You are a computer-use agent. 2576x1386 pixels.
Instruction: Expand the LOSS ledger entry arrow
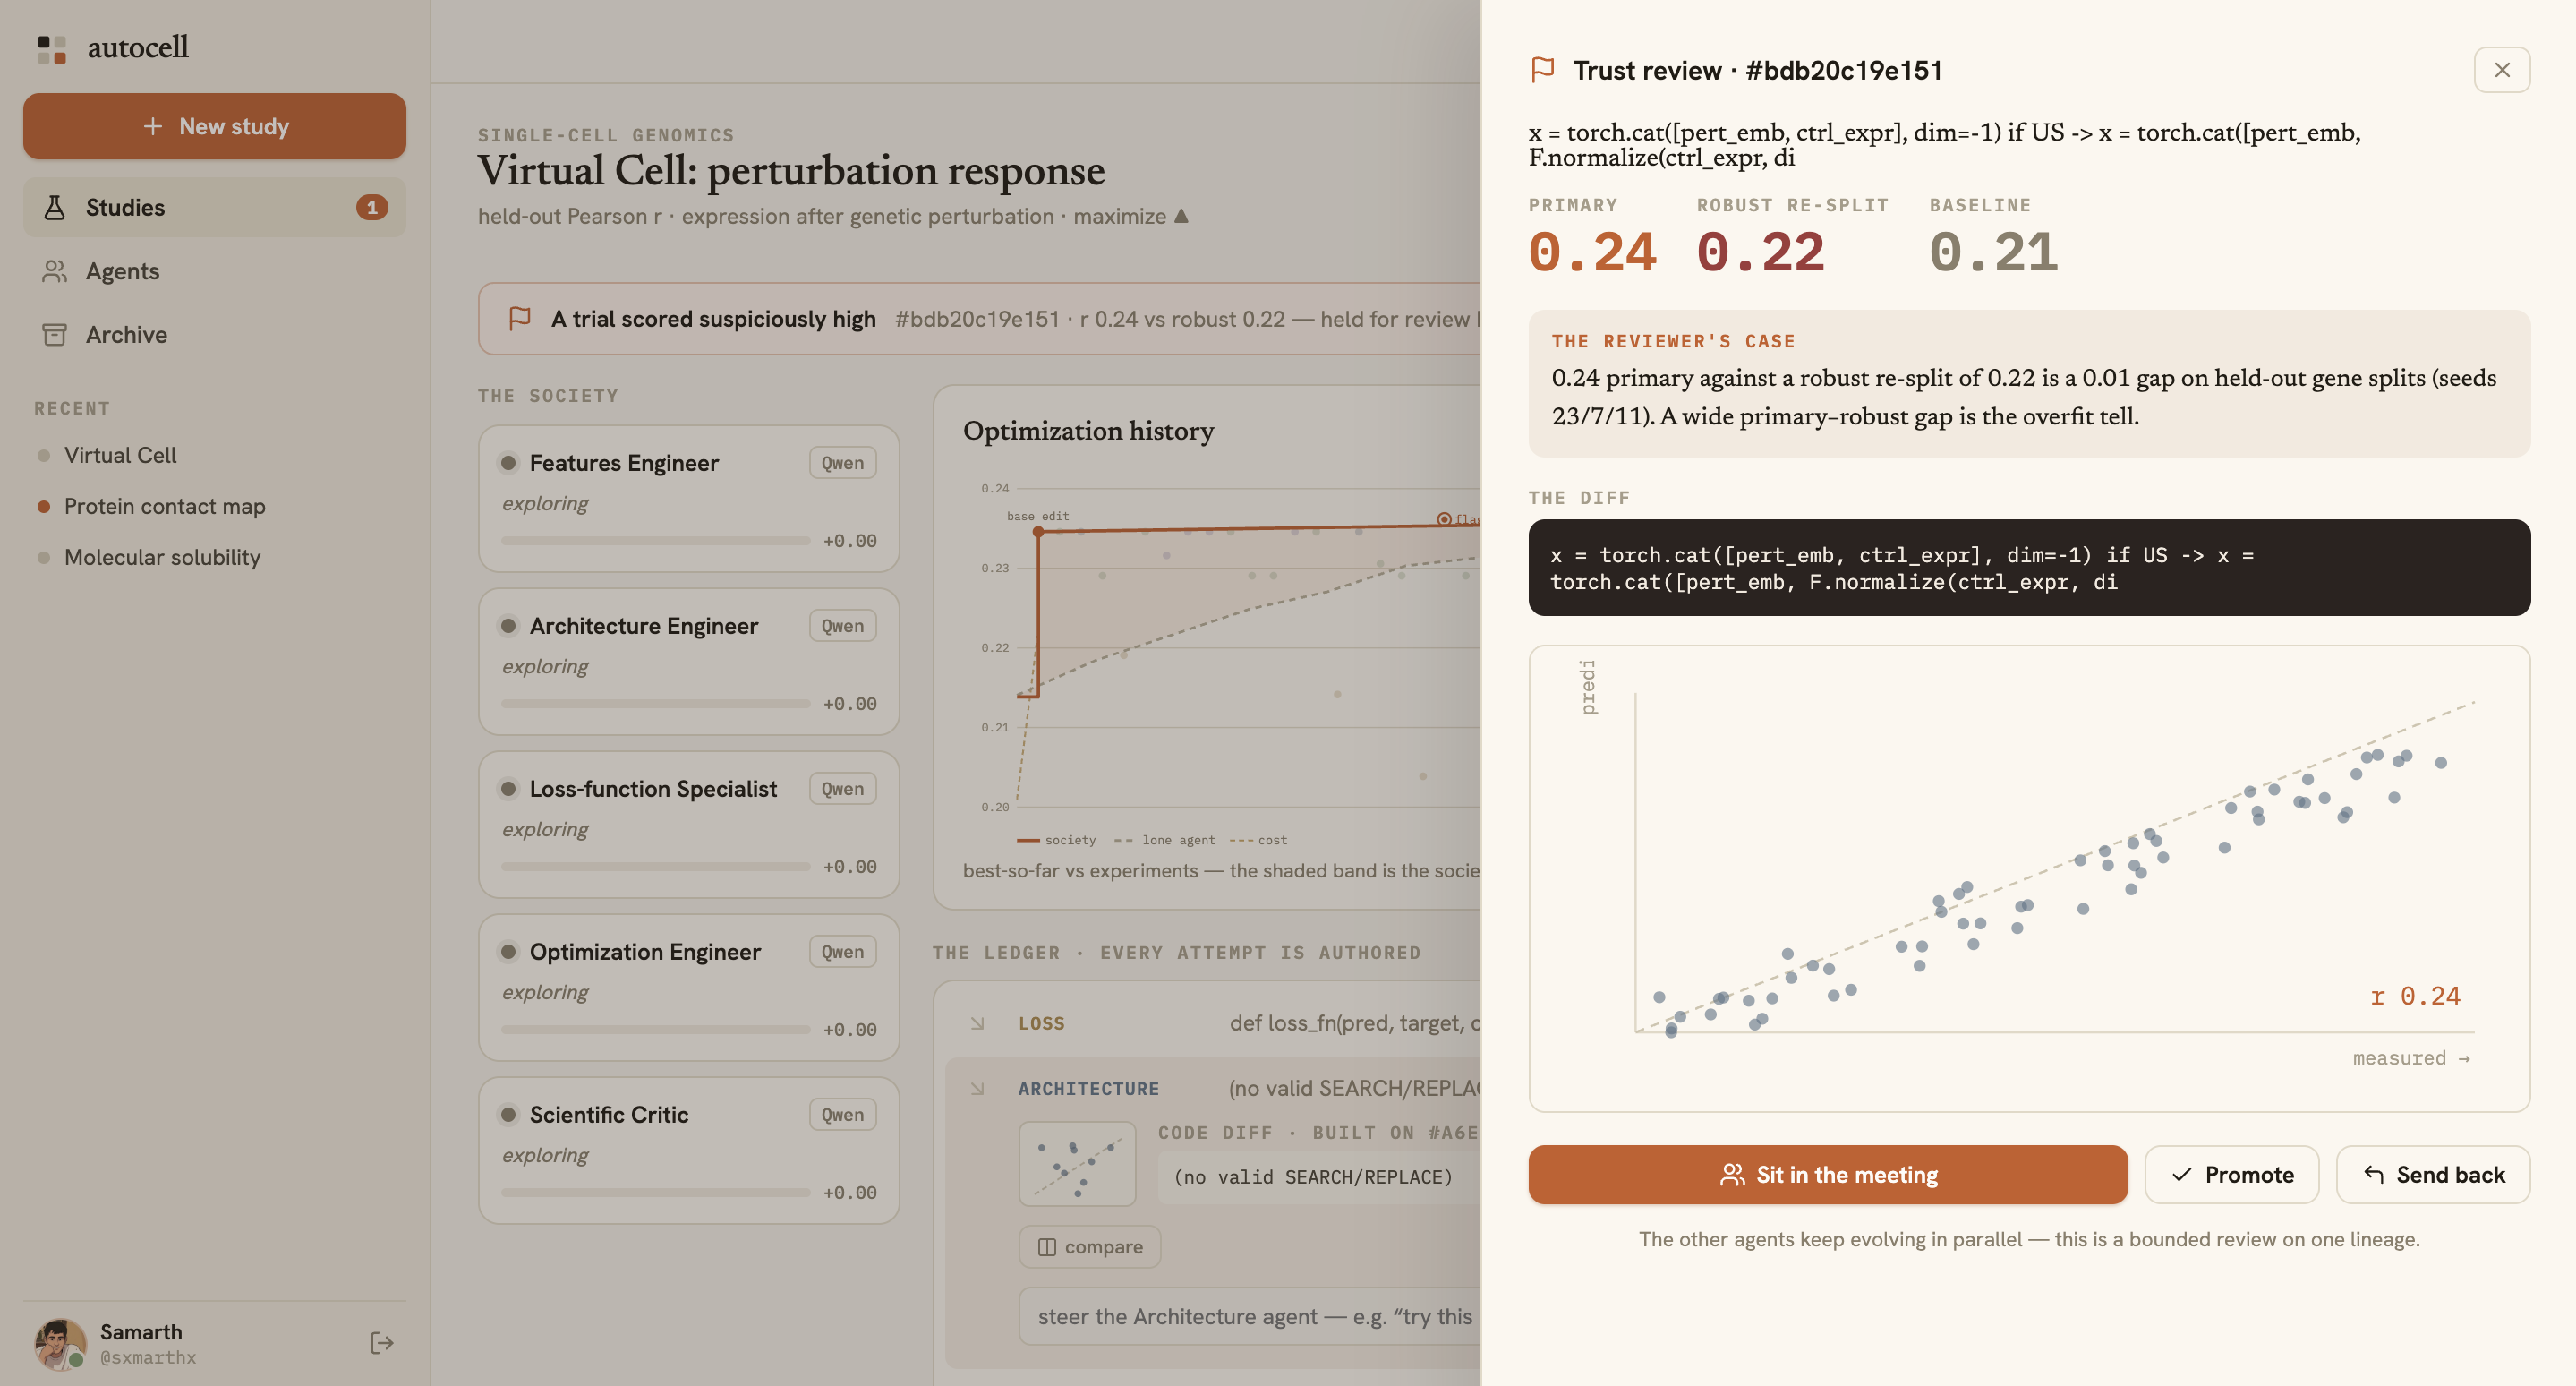[x=978, y=1023]
